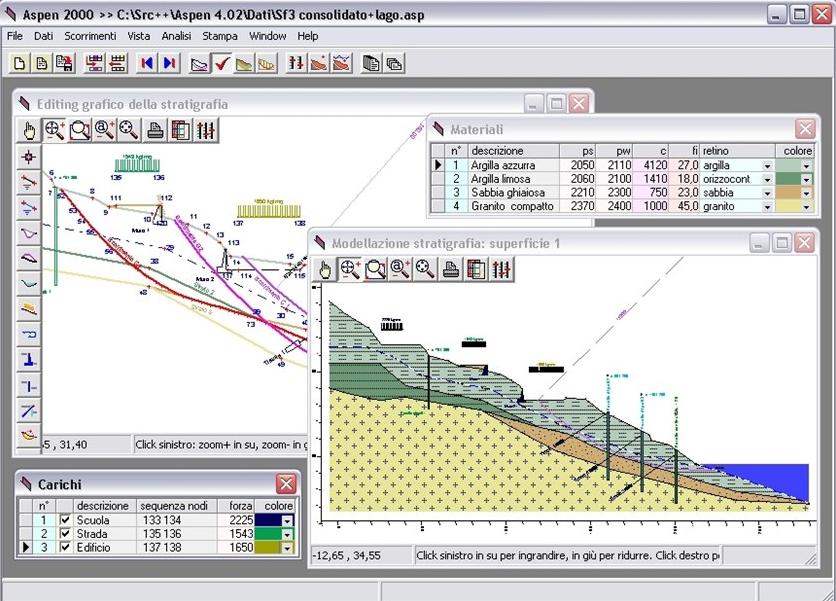
Task: Click the blue previous-step arrow icon
Action: [x=147, y=63]
